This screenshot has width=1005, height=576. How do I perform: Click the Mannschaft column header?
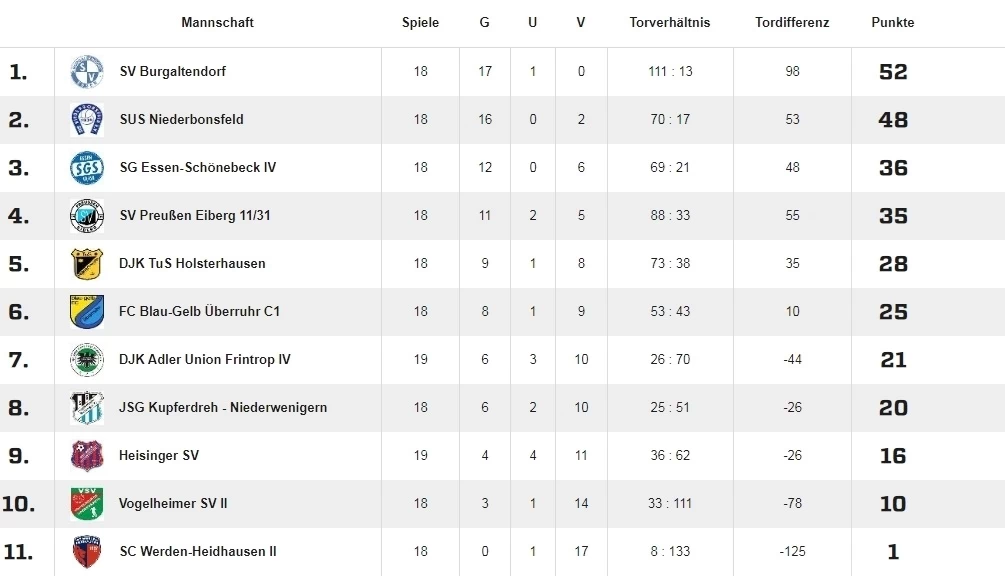[x=217, y=22]
